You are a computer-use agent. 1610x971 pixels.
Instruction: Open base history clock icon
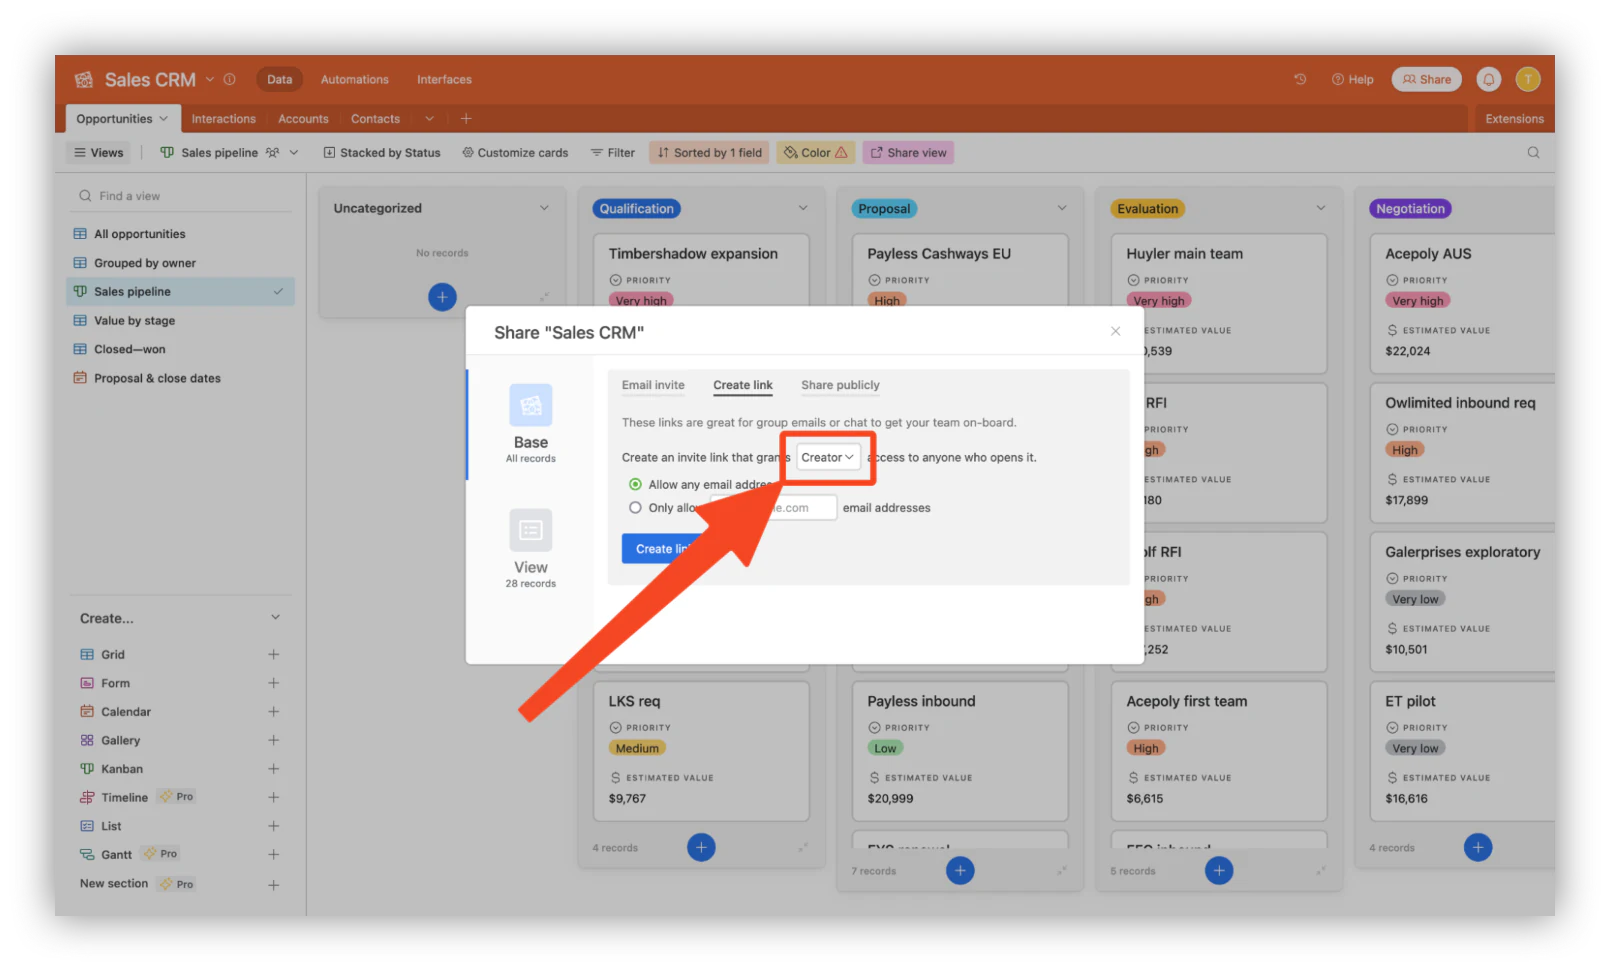(x=1300, y=79)
